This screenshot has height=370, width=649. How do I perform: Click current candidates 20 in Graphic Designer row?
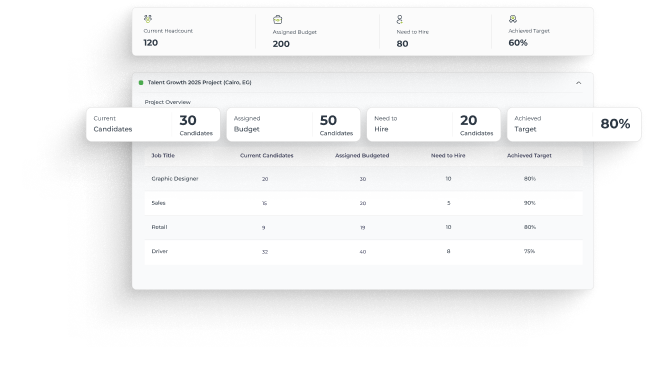pyautogui.click(x=265, y=179)
